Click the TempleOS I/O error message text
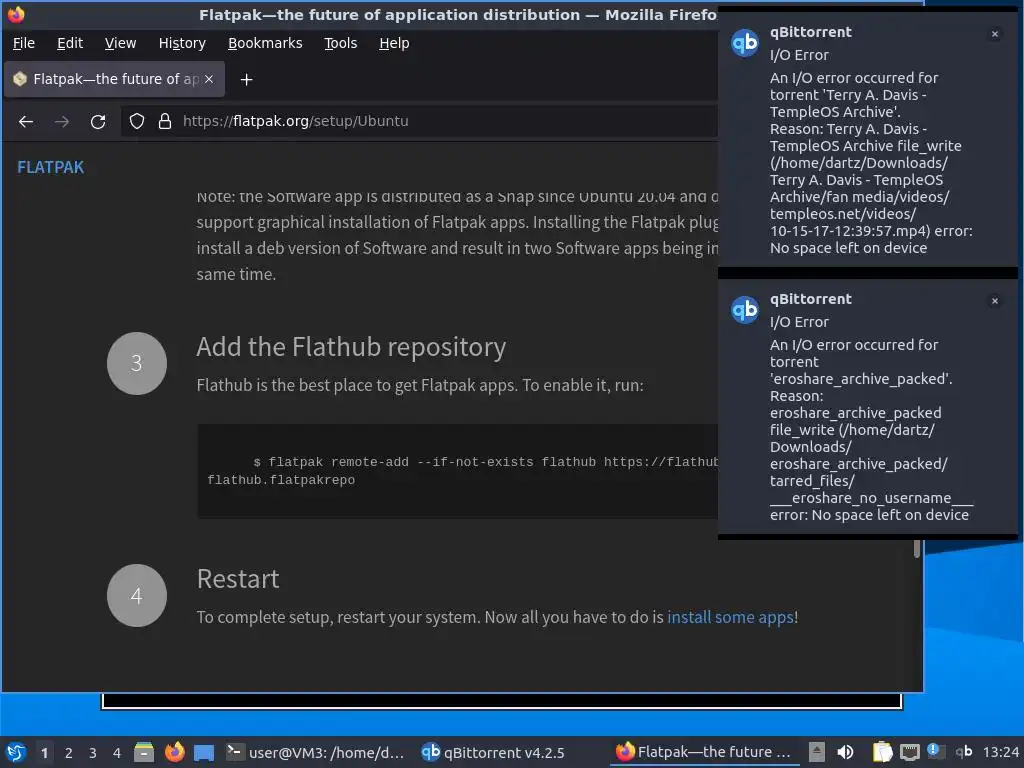1024x768 pixels. click(x=871, y=163)
